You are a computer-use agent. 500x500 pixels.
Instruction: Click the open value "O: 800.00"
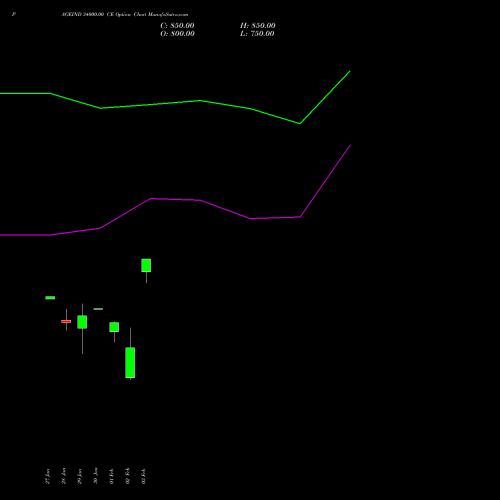[177, 34]
